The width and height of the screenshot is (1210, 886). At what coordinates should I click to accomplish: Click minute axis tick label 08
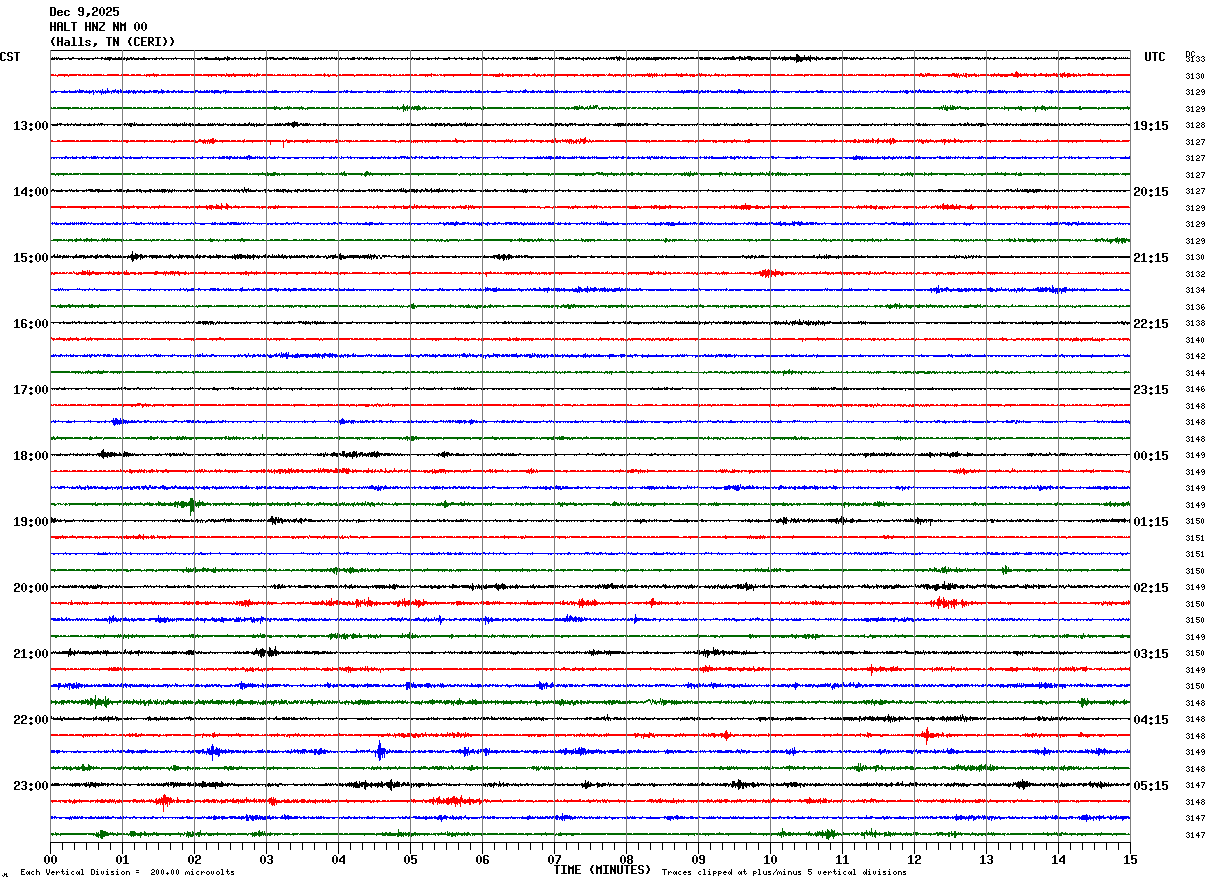coord(626,859)
